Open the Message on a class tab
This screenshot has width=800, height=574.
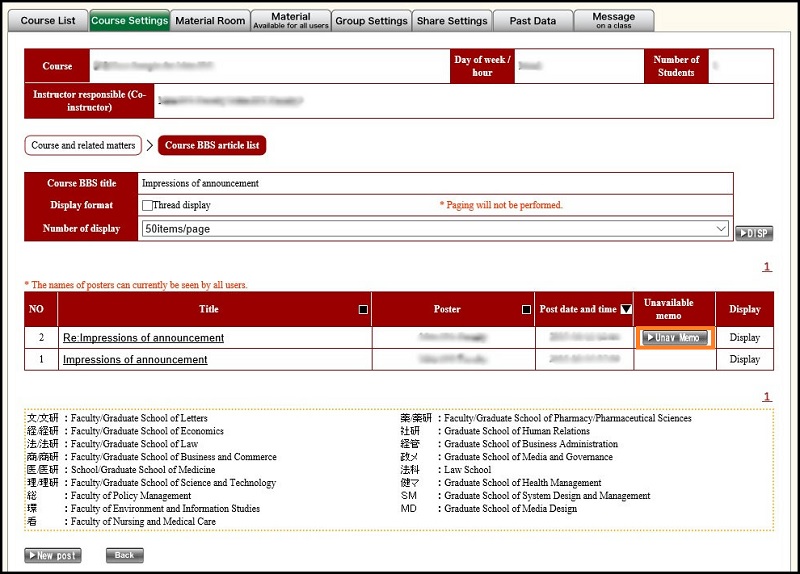[613, 20]
